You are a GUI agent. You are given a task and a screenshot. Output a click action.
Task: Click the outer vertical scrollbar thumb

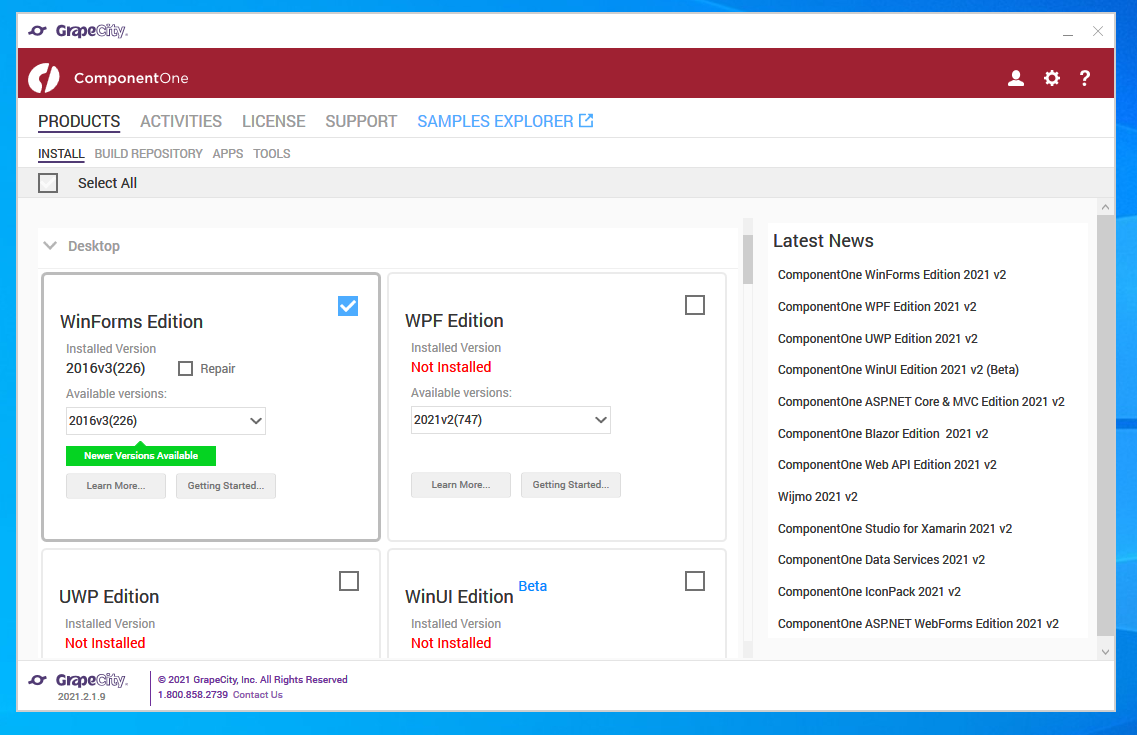coord(1105,424)
